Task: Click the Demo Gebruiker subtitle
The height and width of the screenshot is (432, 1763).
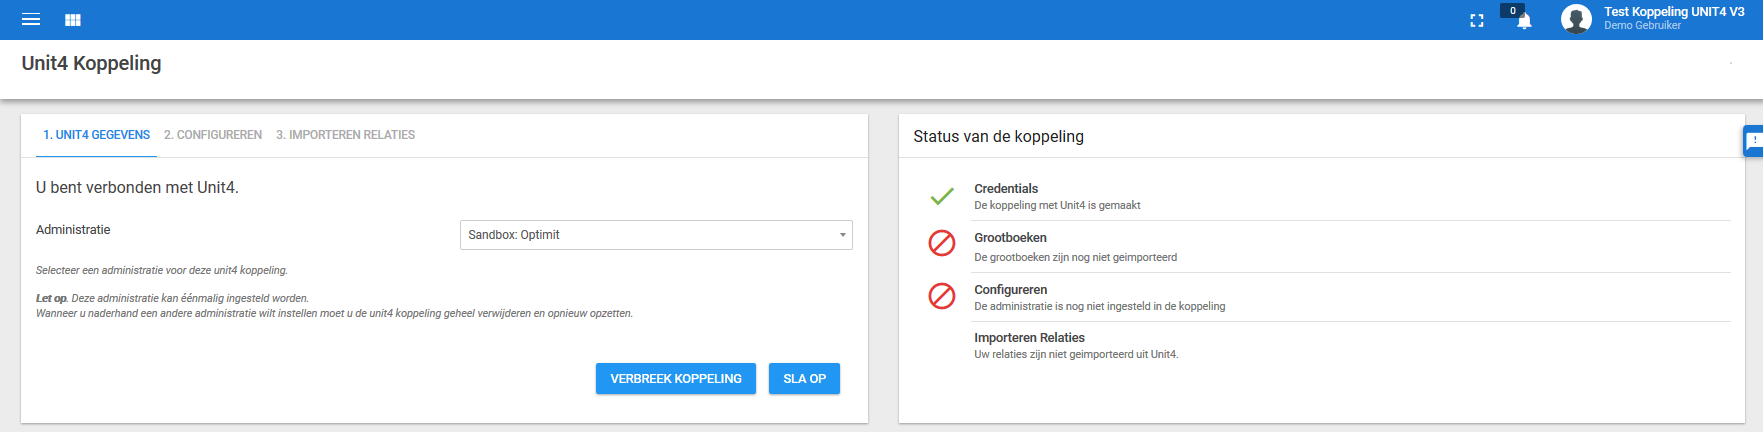Action: pos(1642,26)
